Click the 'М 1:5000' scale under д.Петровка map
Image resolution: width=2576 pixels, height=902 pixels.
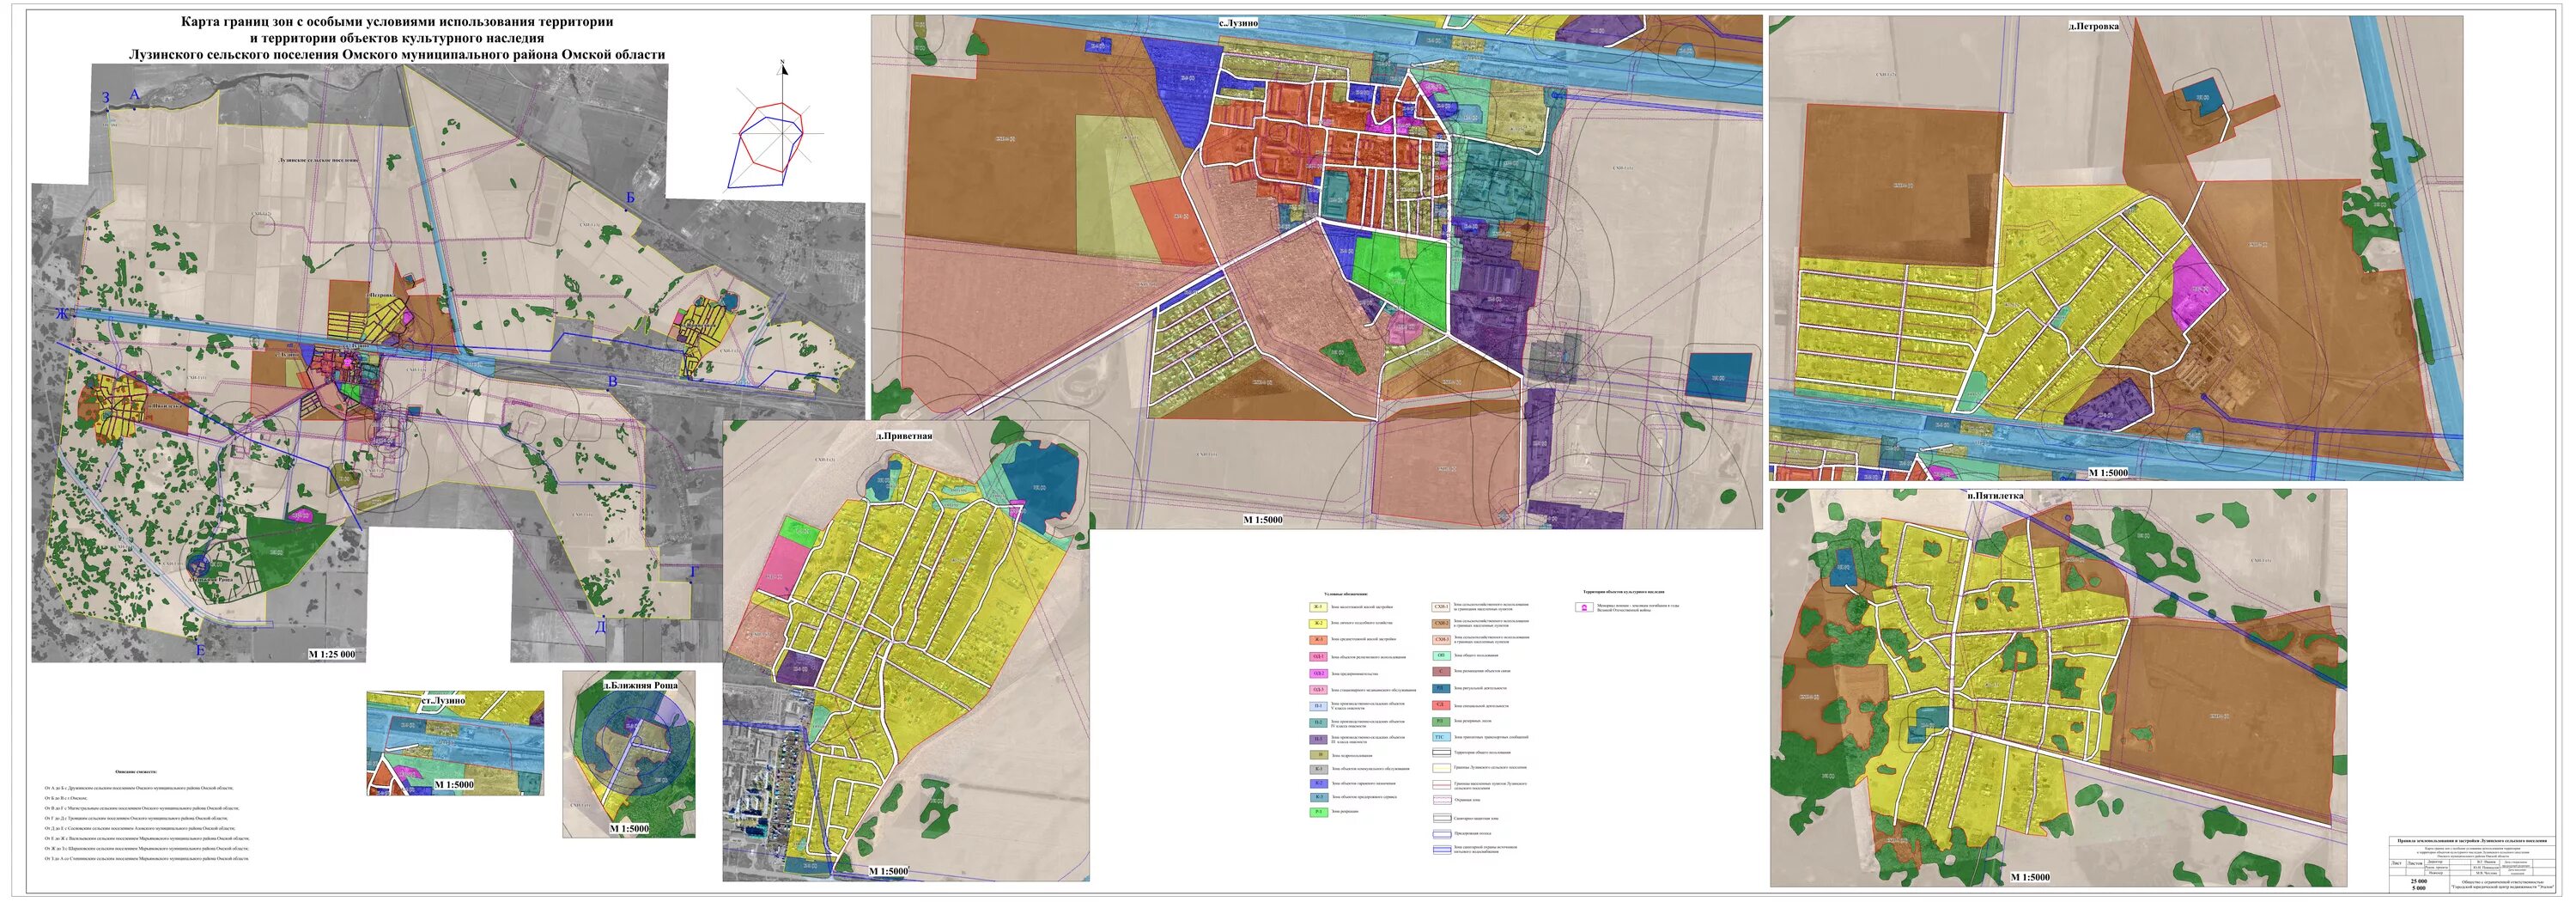[x=2108, y=472]
